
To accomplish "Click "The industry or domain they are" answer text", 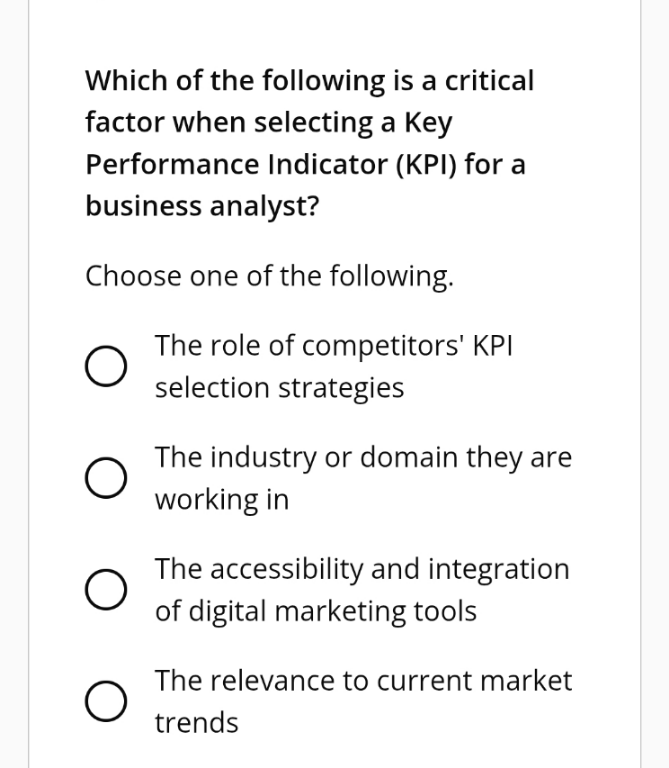I will click(363, 457).
